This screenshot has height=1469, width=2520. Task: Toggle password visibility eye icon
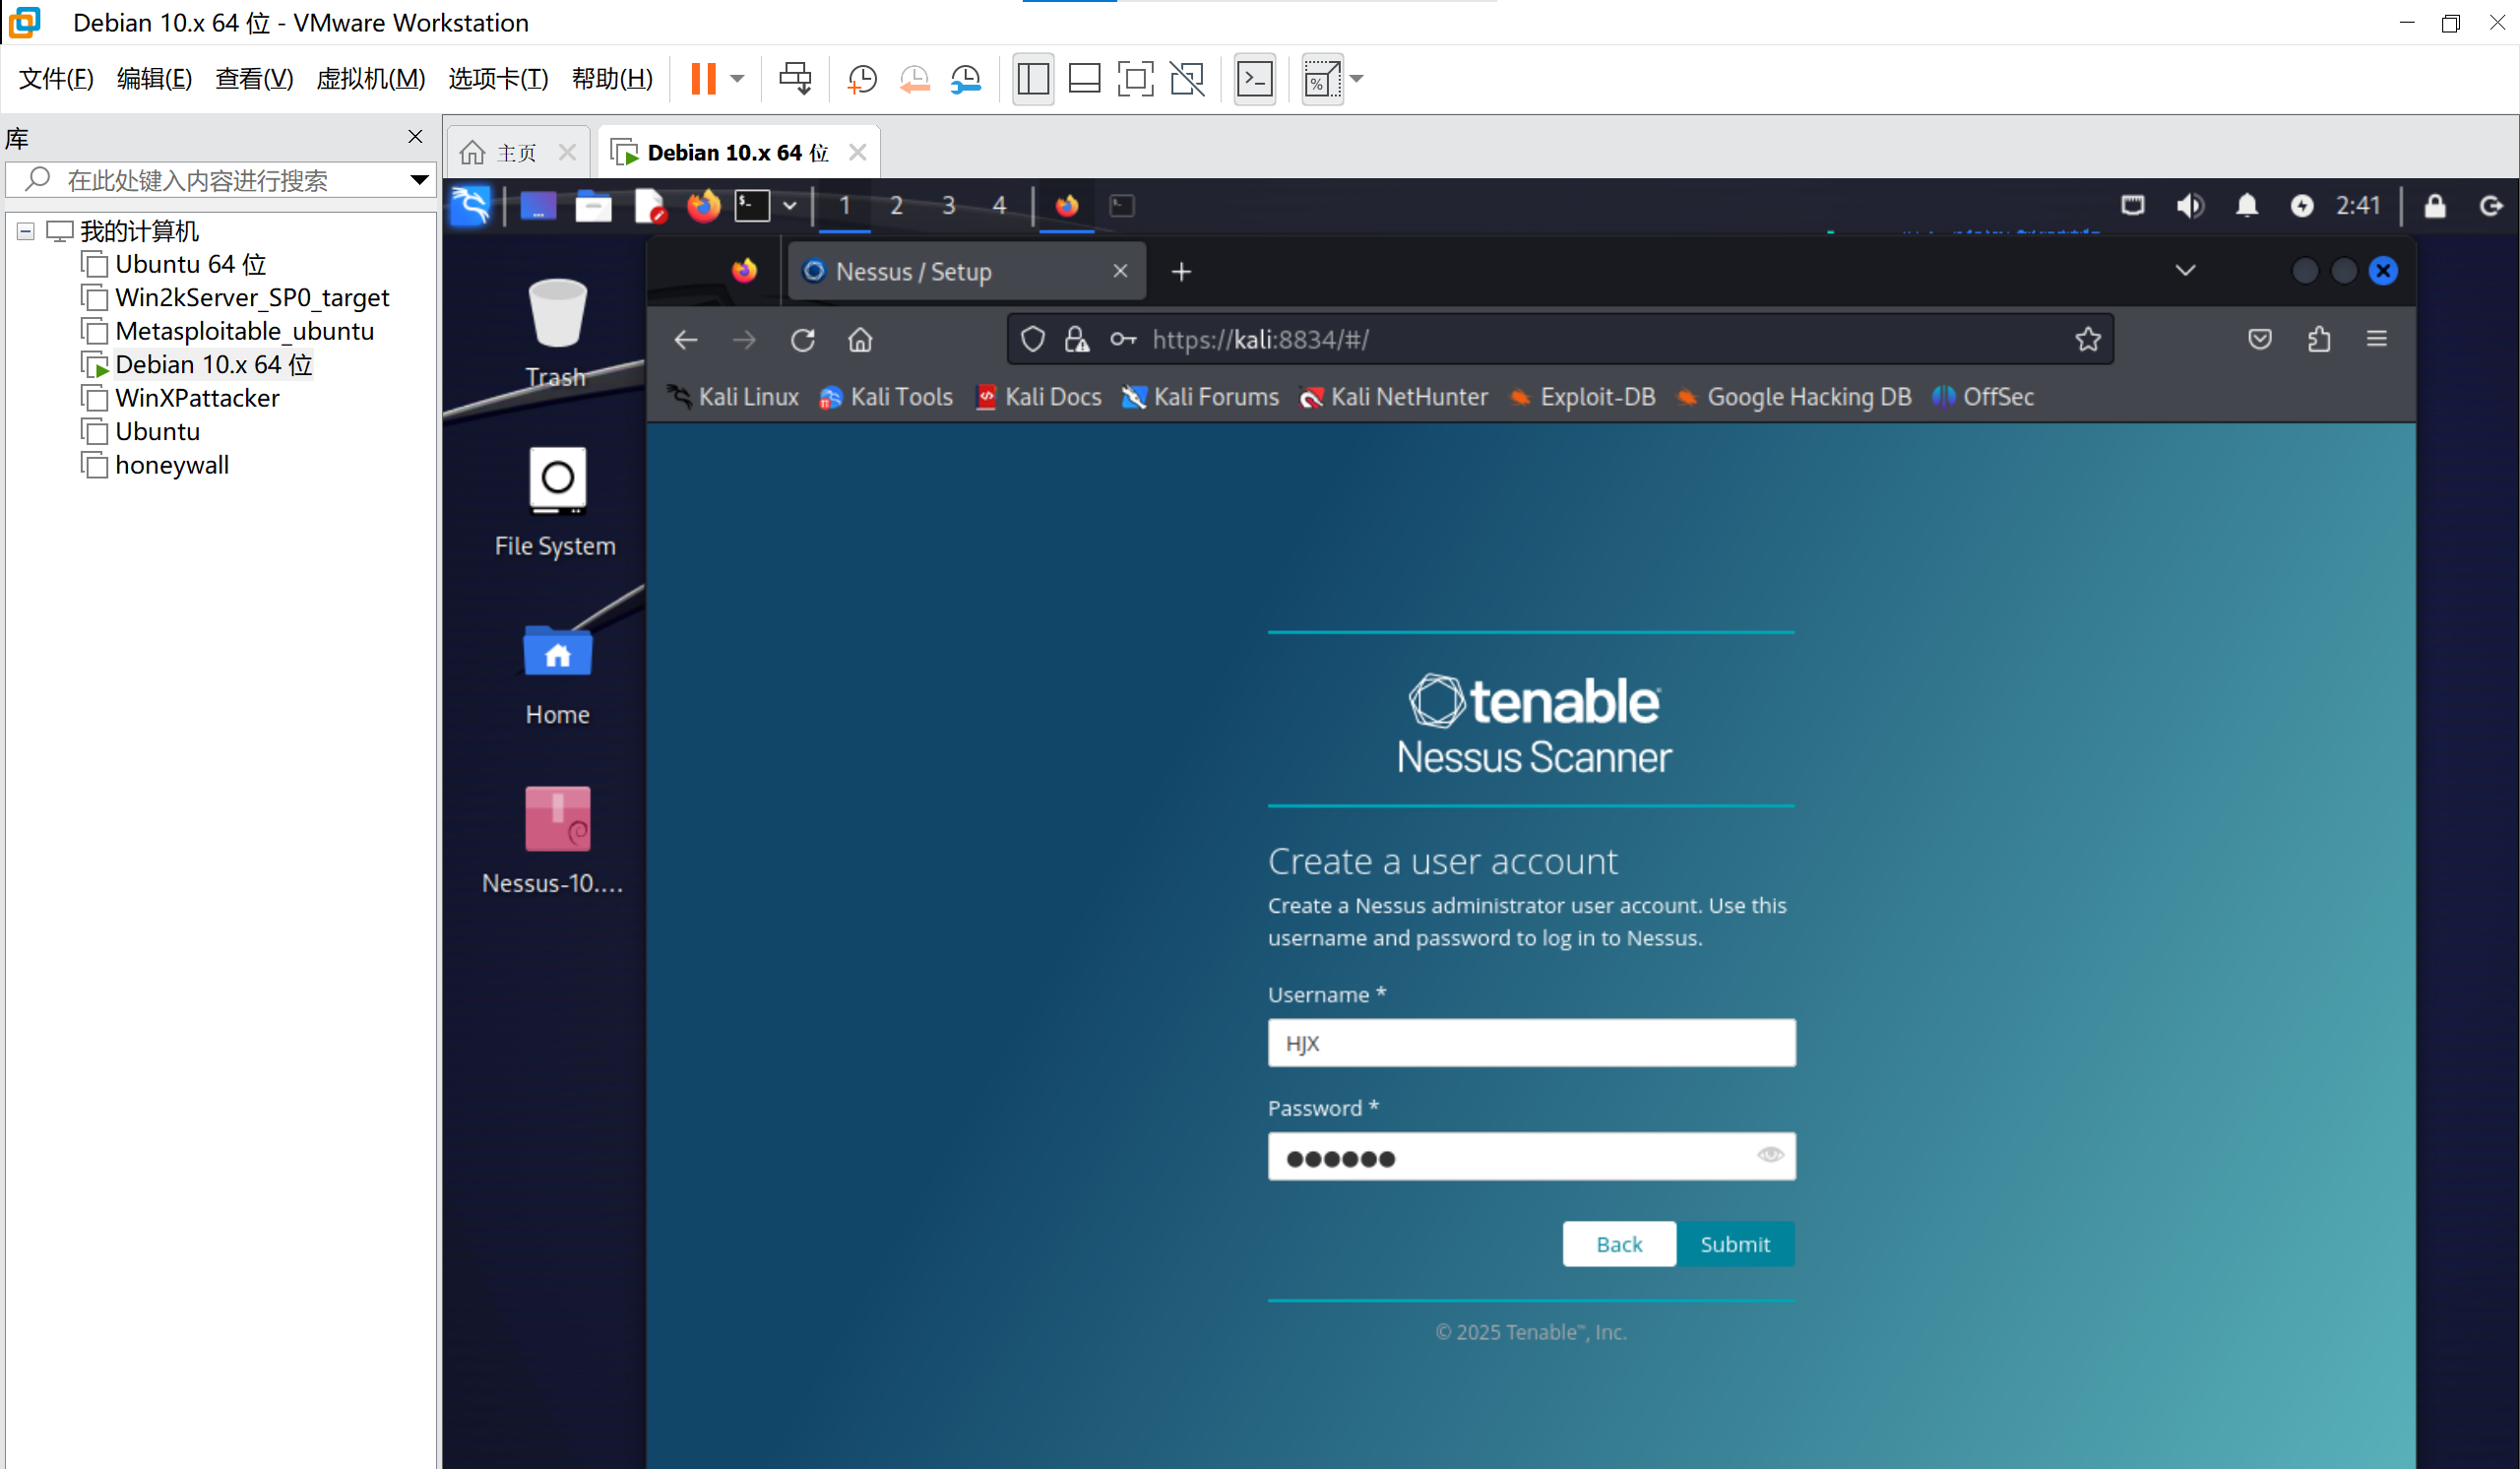click(1769, 1155)
